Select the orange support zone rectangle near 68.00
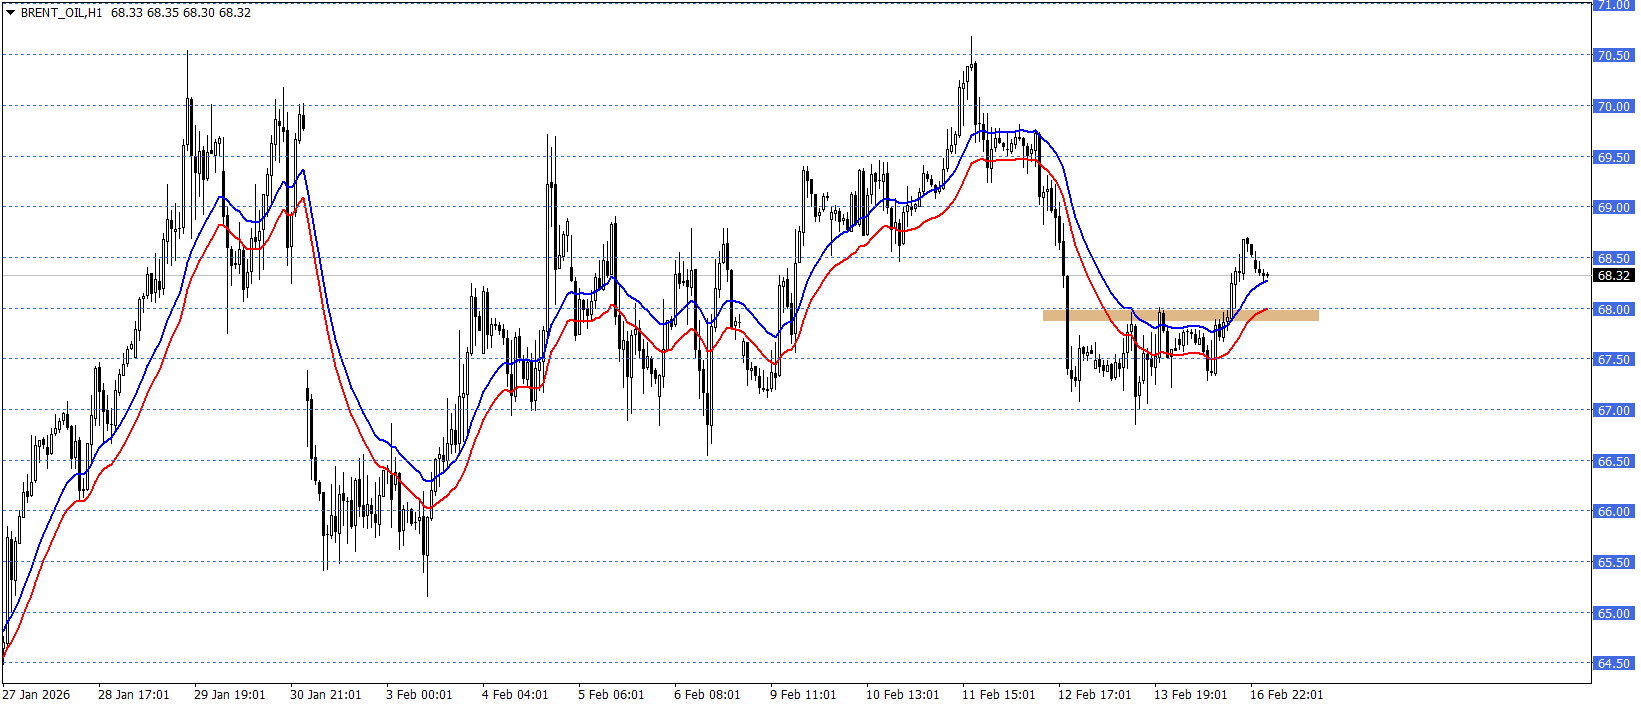This screenshot has width=1641, height=707. click(x=1180, y=316)
